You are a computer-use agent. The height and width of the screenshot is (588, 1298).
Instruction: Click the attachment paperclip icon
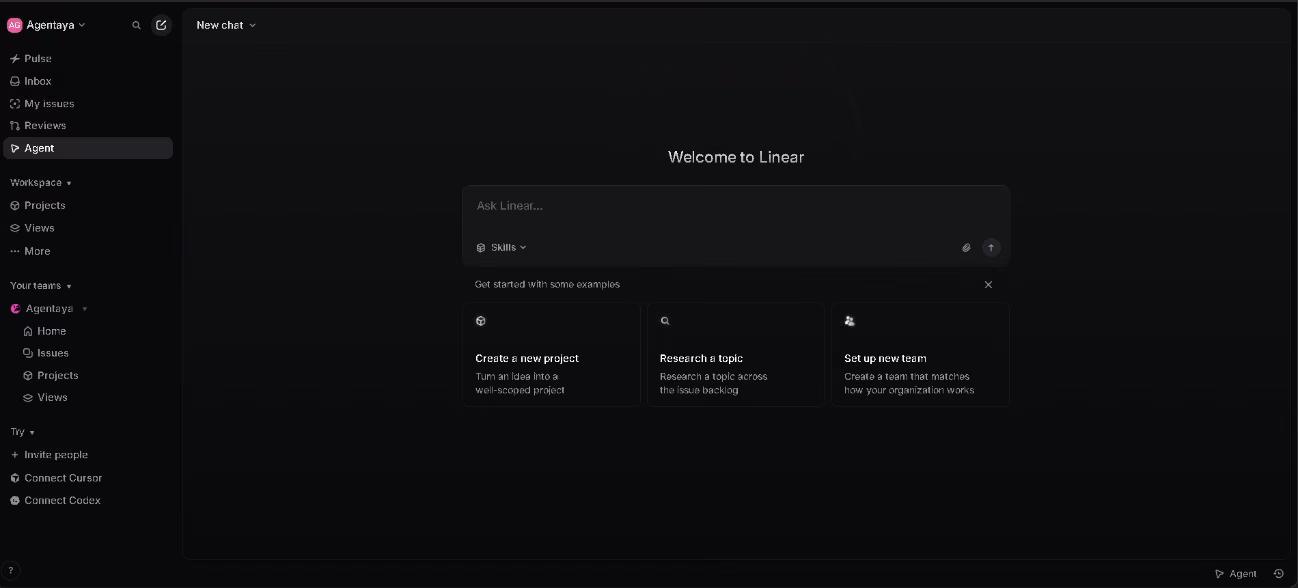966,248
